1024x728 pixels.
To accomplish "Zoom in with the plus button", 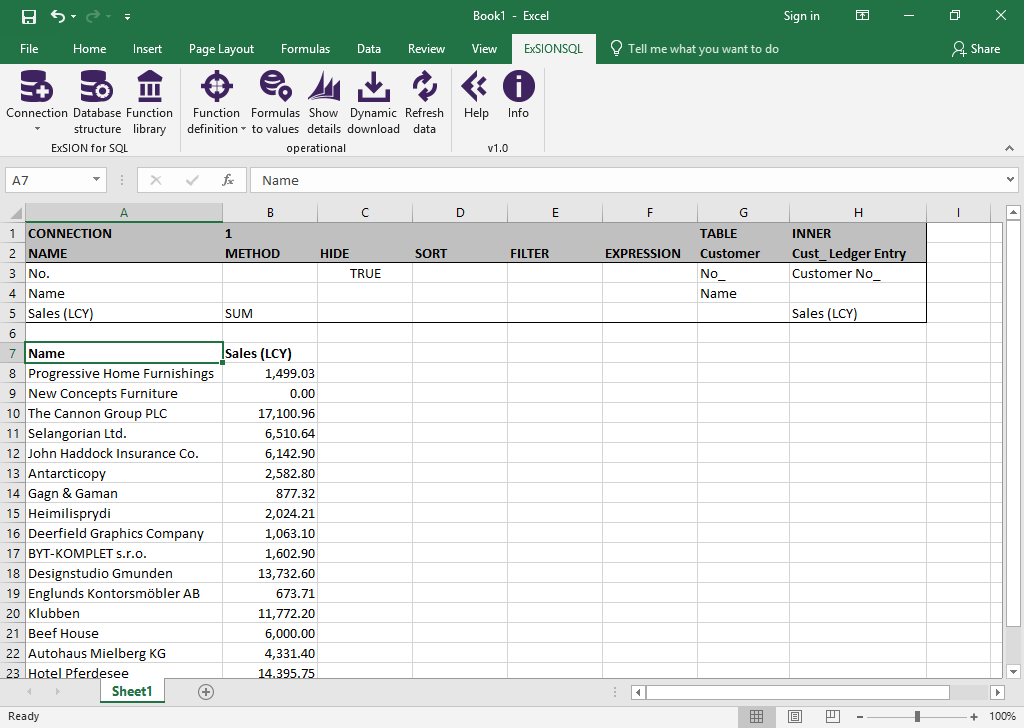I will click(974, 716).
